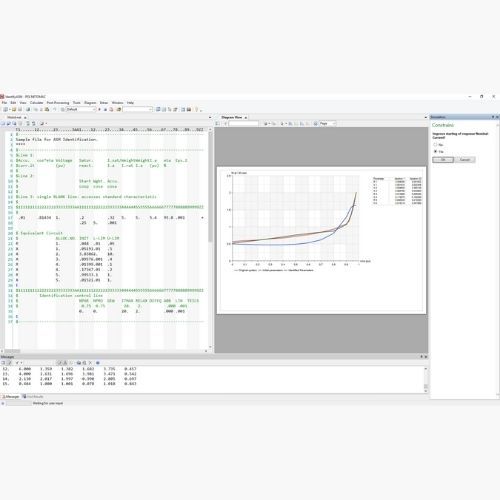Click the undo arrow icon in main toolbar
This screenshot has width=500, height=500.
point(55,109)
